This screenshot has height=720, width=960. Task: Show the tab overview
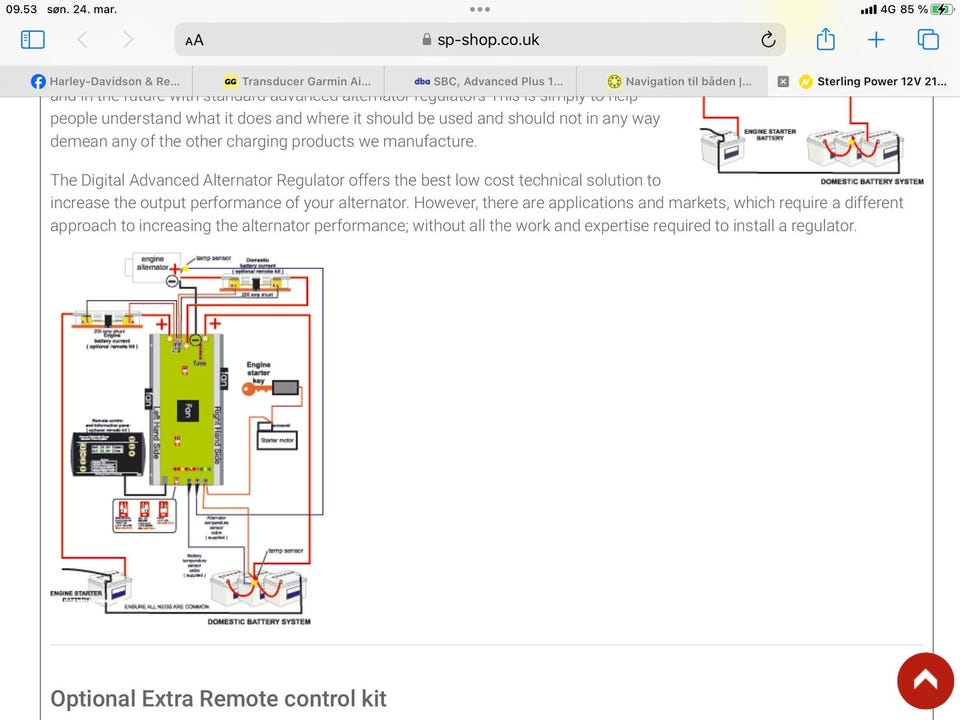(927, 40)
